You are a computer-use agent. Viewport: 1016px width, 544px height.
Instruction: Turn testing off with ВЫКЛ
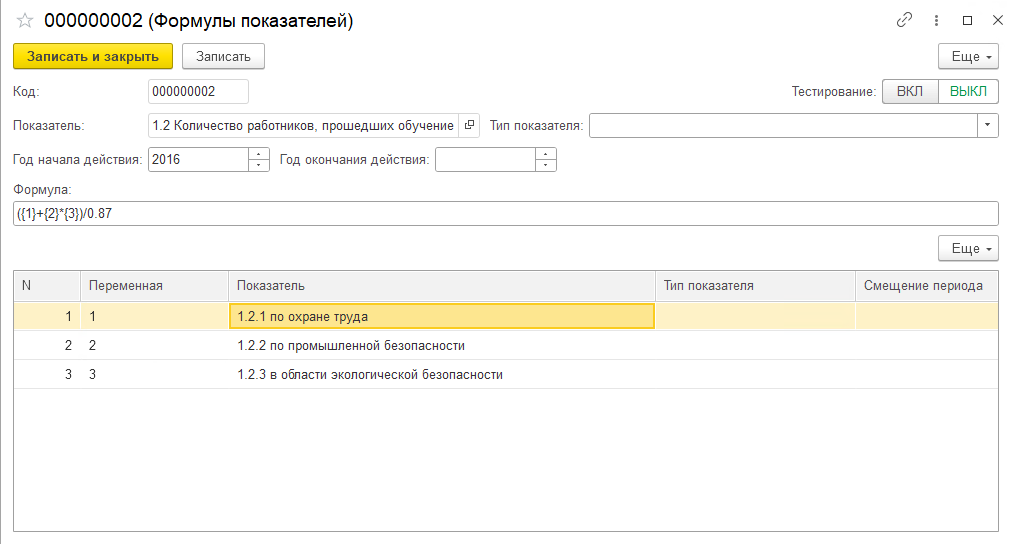(968, 92)
